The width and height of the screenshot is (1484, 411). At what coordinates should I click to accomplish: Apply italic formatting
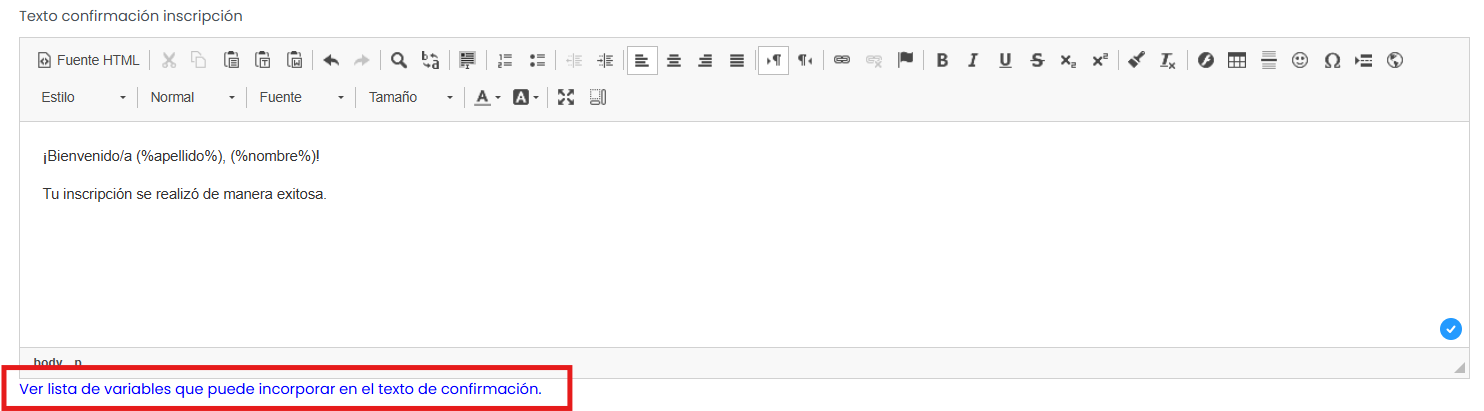pos(973,60)
